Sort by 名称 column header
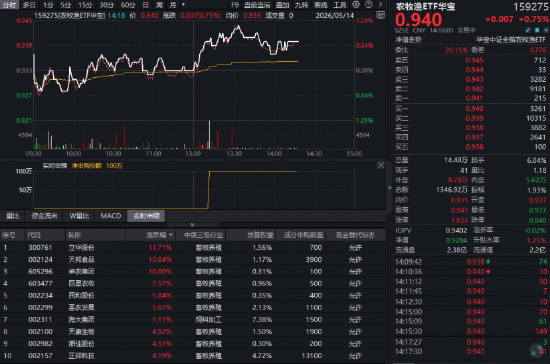 pyautogui.click(x=74, y=235)
